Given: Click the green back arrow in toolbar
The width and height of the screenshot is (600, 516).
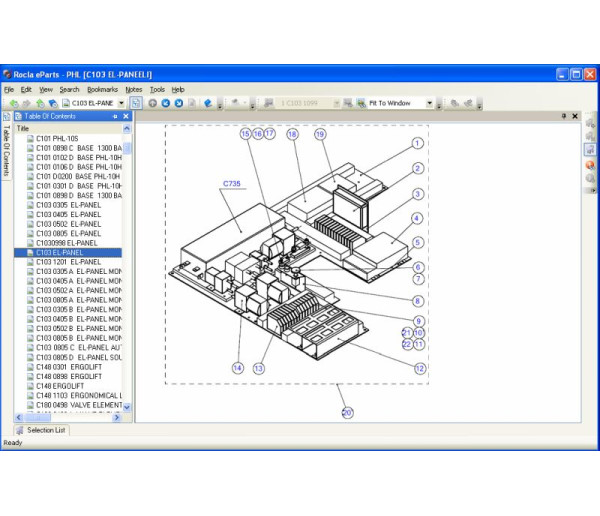Looking at the screenshot, I should tap(12, 102).
